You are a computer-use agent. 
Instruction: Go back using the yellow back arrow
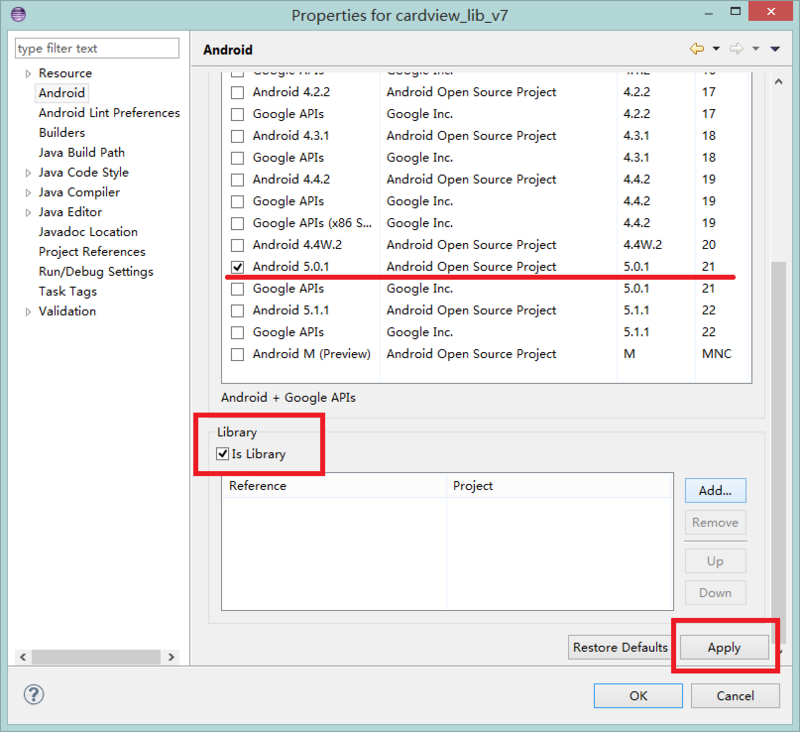697,49
